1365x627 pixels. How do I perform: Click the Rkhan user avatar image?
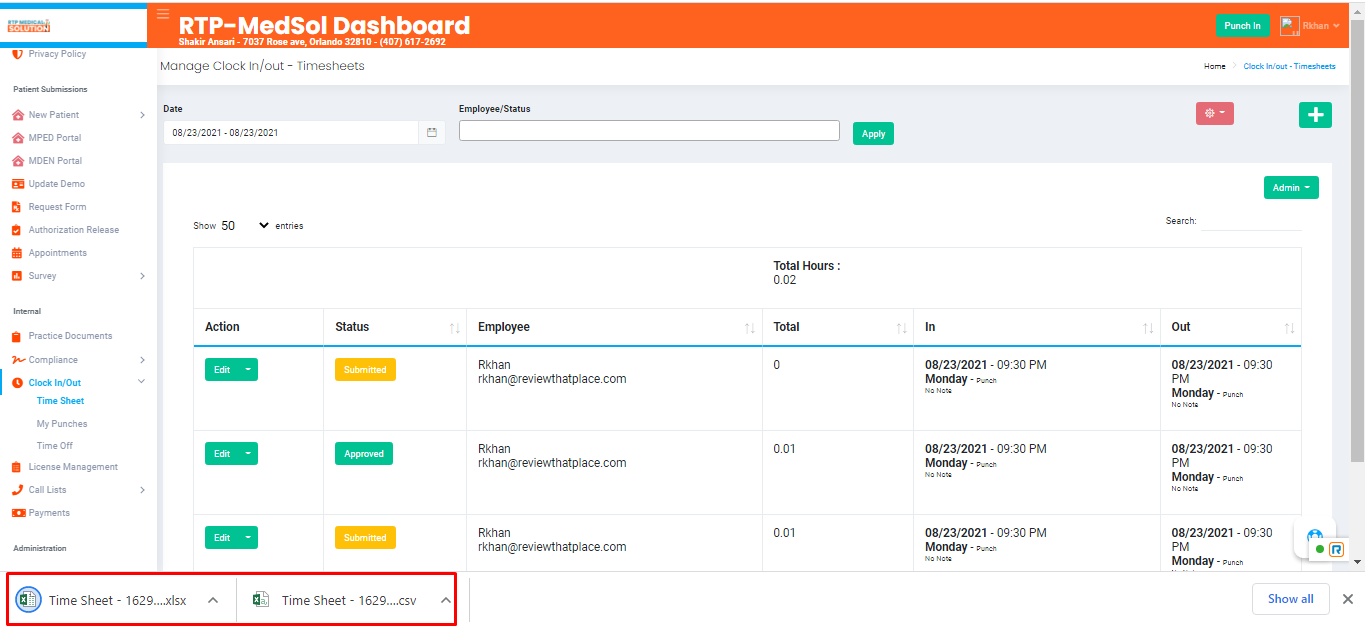pos(1289,26)
